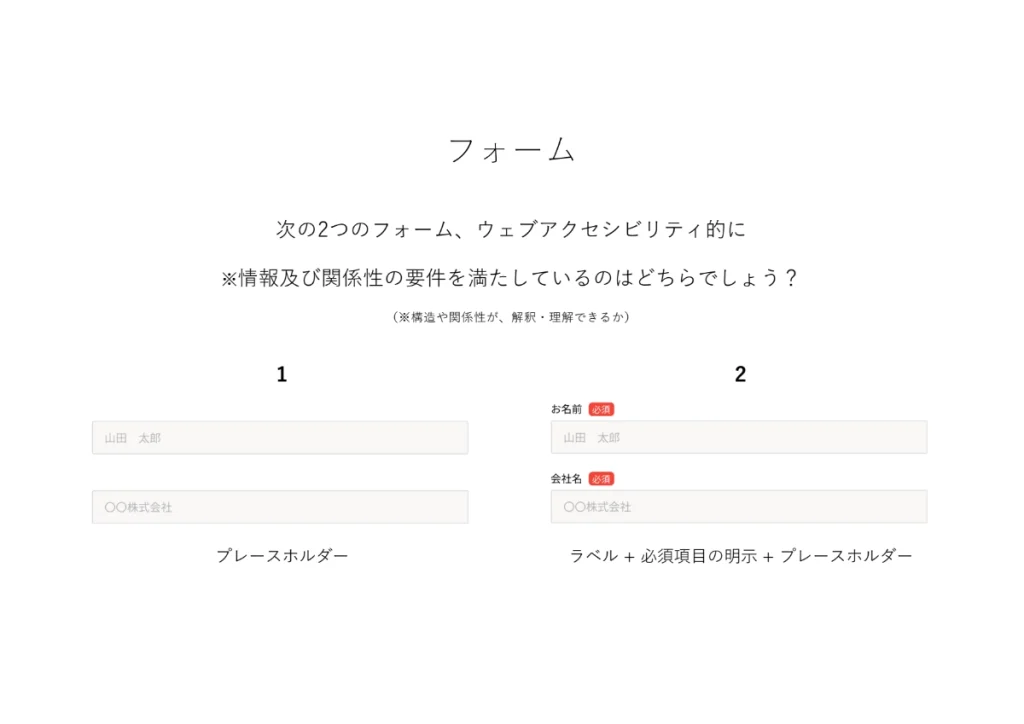The height and width of the screenshot is (724, 1024).
Task: Click the フォーム heading title
Action: click(x=511, y=150)
